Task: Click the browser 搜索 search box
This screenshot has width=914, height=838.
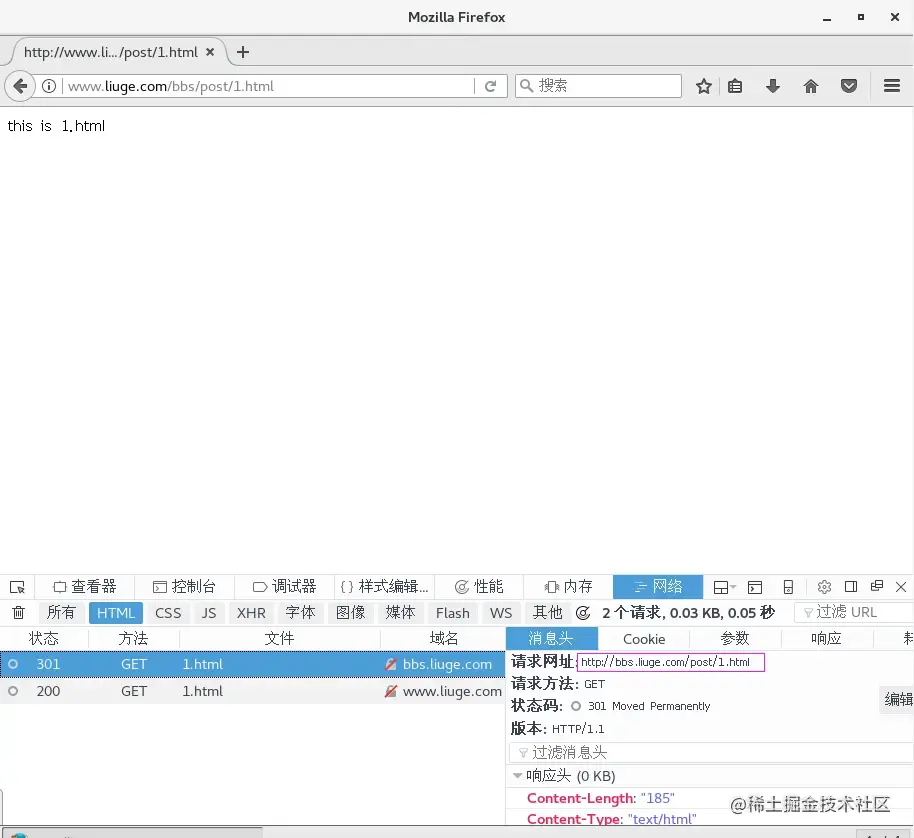Action: [599, 86]
